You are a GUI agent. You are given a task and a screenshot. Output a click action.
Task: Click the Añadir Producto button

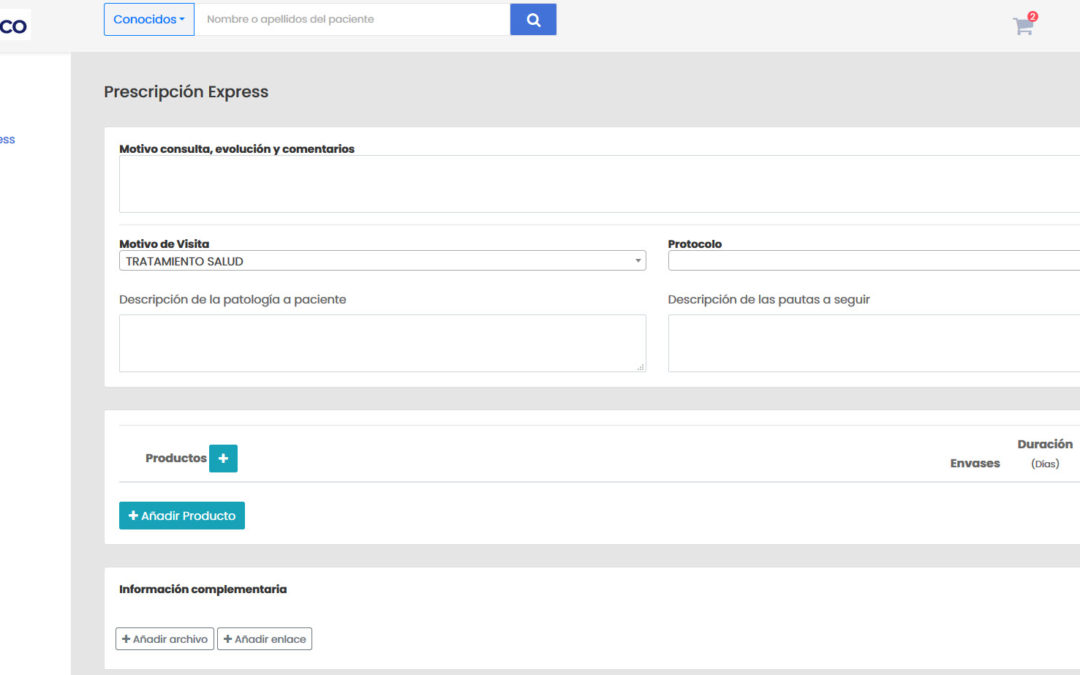tap(182, 516)
